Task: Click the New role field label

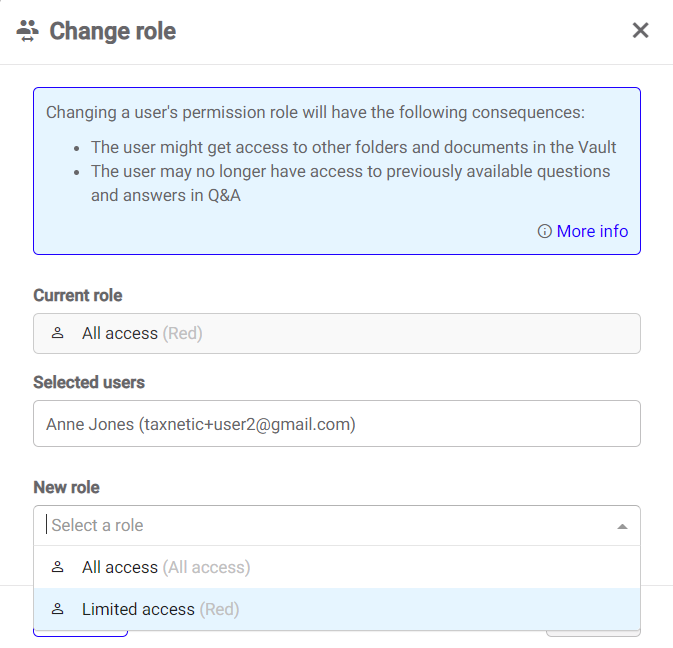Action: click(x=66, y=488)
